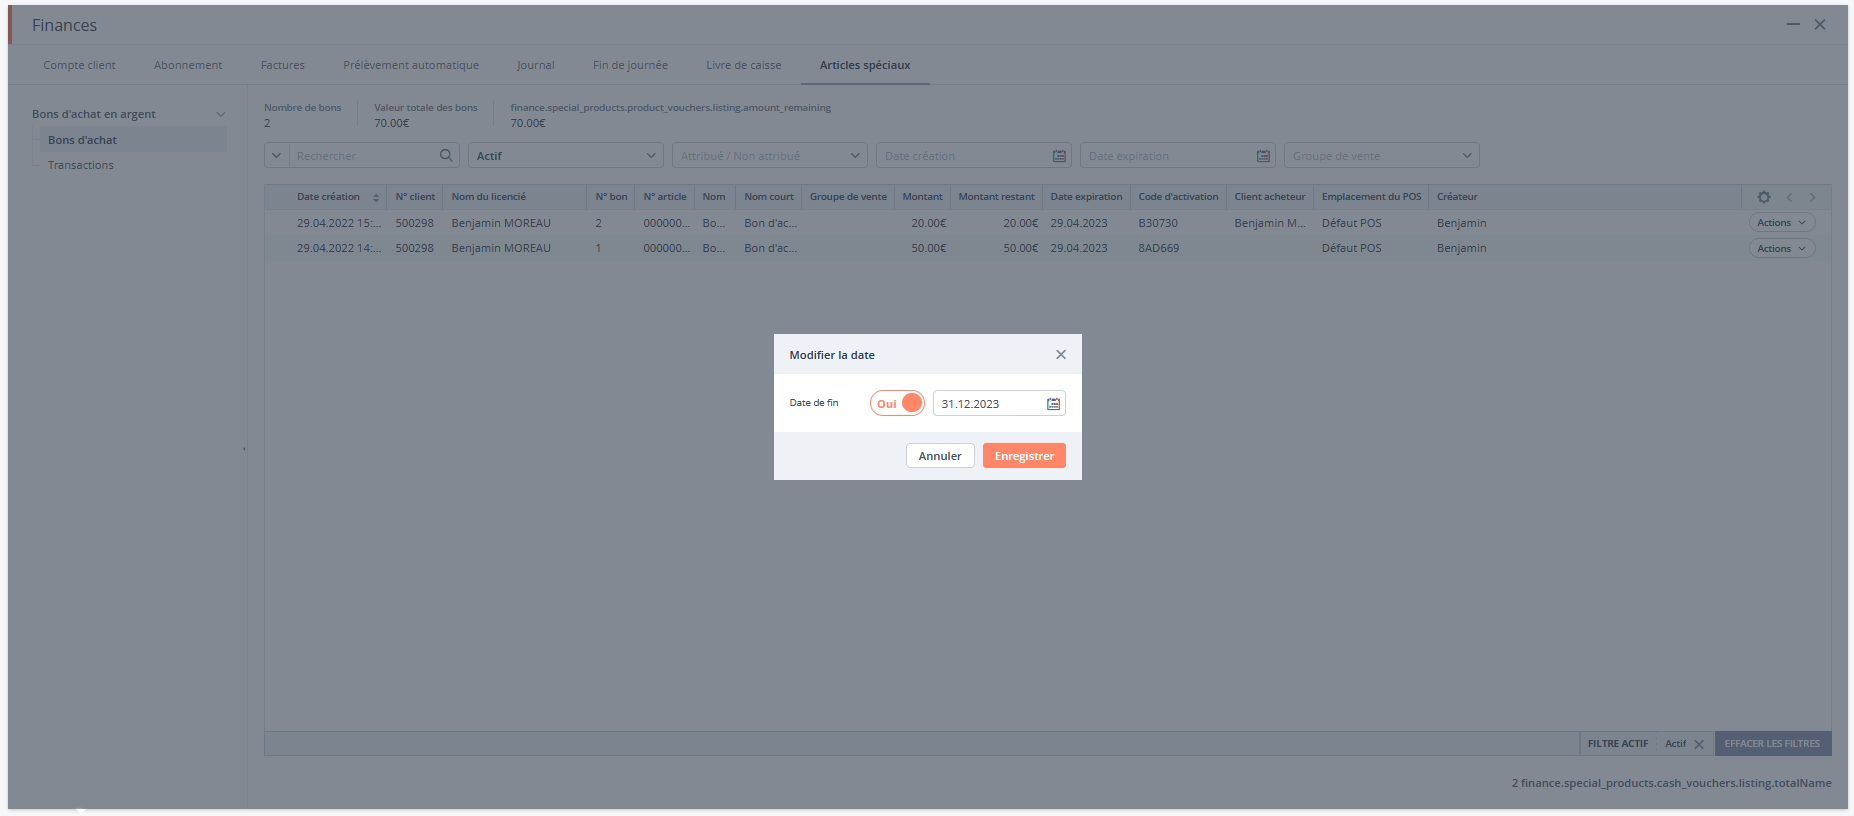
Task: Collapse the Bons d'achat en argent section
Action: coord(220,114)
